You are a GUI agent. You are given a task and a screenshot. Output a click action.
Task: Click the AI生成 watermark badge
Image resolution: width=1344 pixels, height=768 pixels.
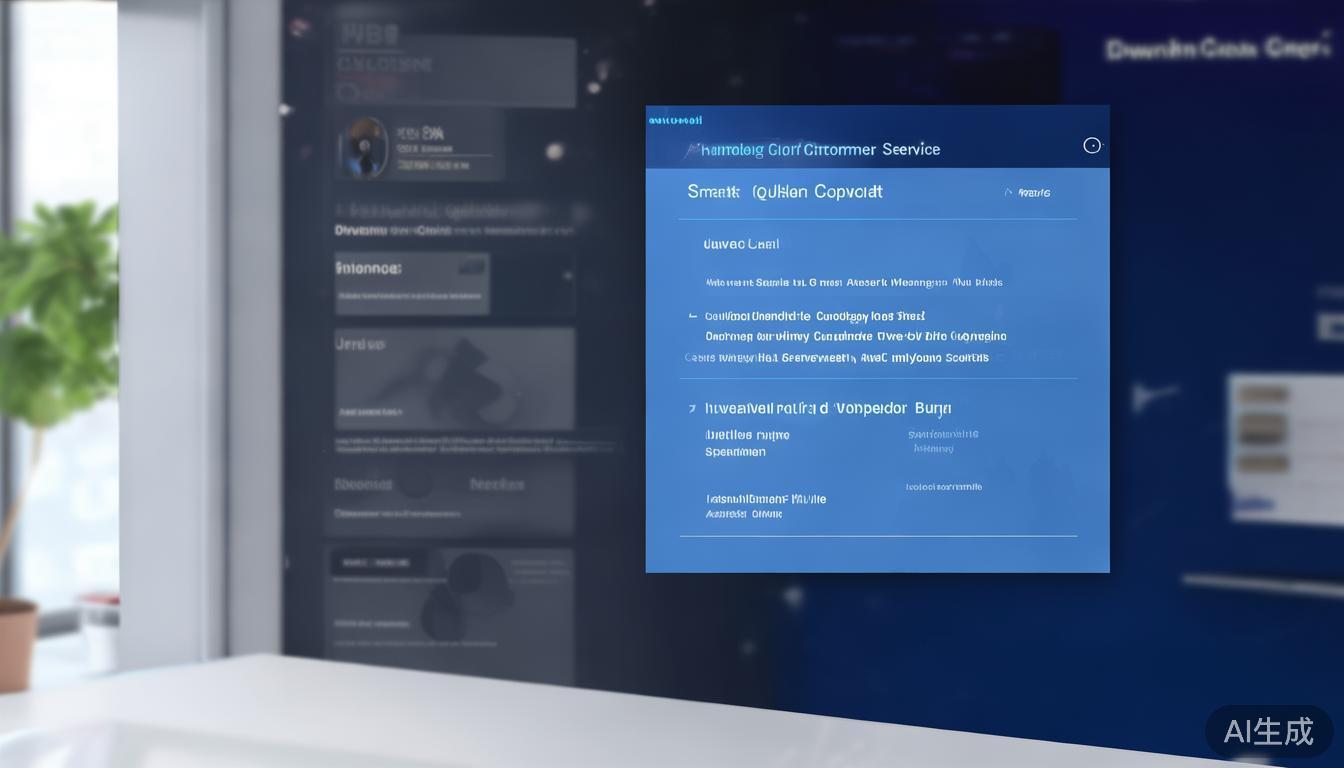[1268, 731]
